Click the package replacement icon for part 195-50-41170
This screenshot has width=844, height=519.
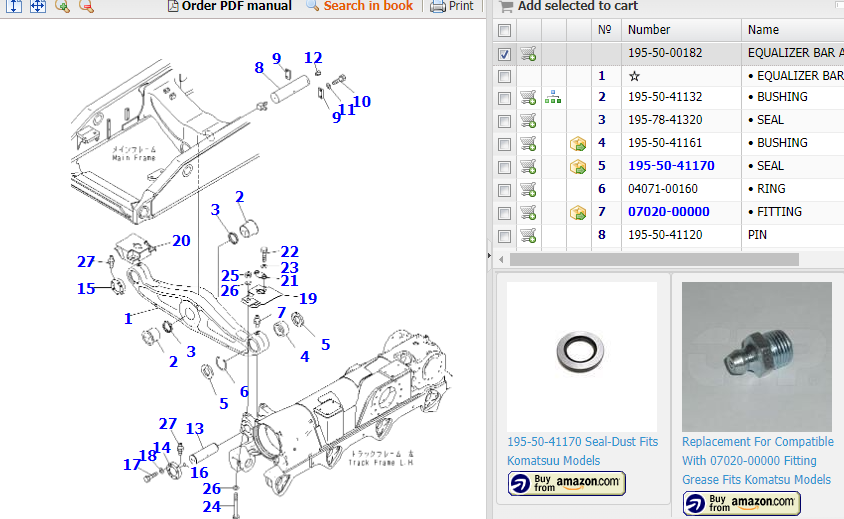pyautogui.click(x=578, y=166)
